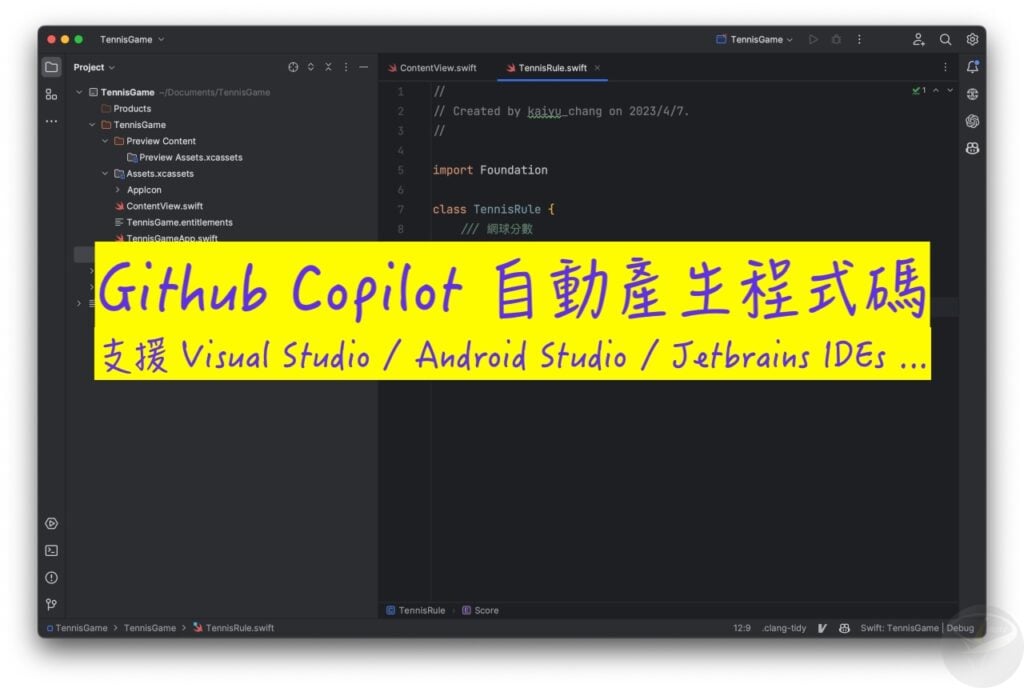Screen dimensions: 1024x688
Task: Open the Git tool window icon
Action: tap(51, 604)
